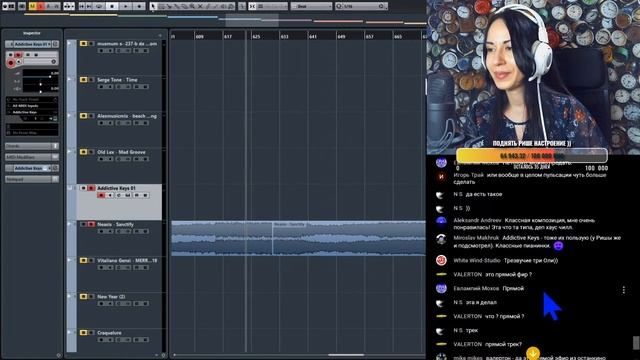Disable solo on Addictive Keys 01 track

[91, 188]
